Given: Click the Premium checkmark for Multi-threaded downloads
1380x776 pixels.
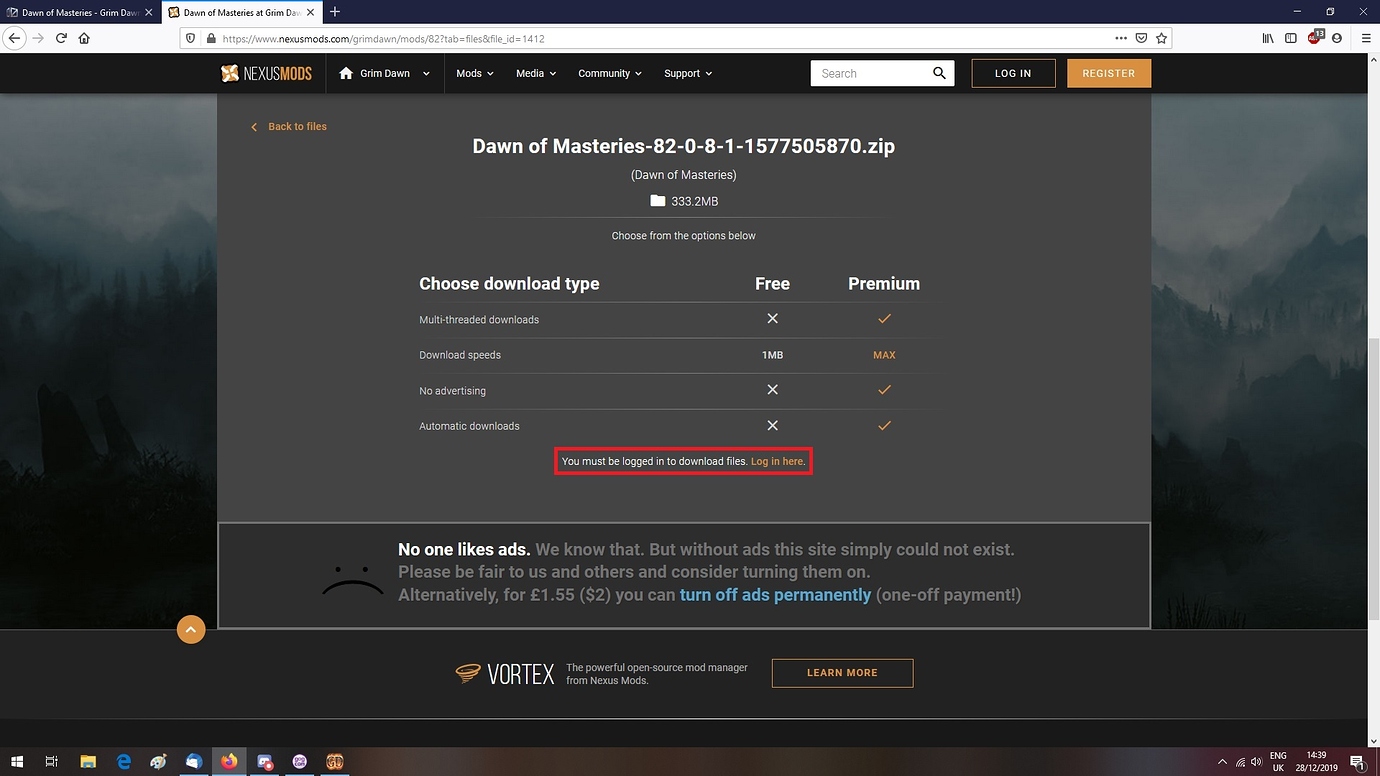Looking at the screenshot, I should pyautogui.click(x=884, y=318).
